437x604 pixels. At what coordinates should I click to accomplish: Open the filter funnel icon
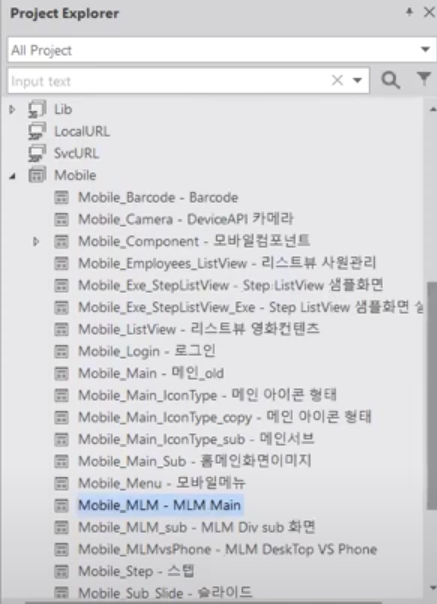pos(424,79)
